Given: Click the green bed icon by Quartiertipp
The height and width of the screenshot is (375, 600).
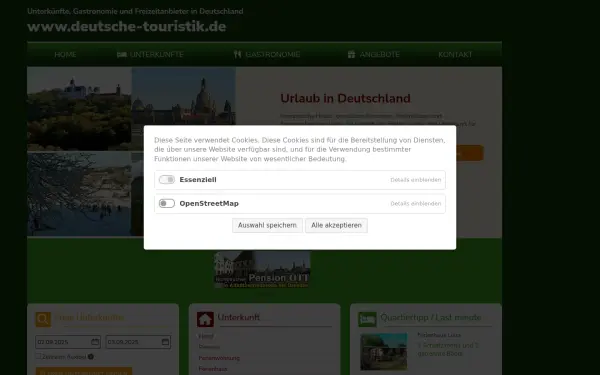Looking at the screenshot, I should tap(367, 319).
